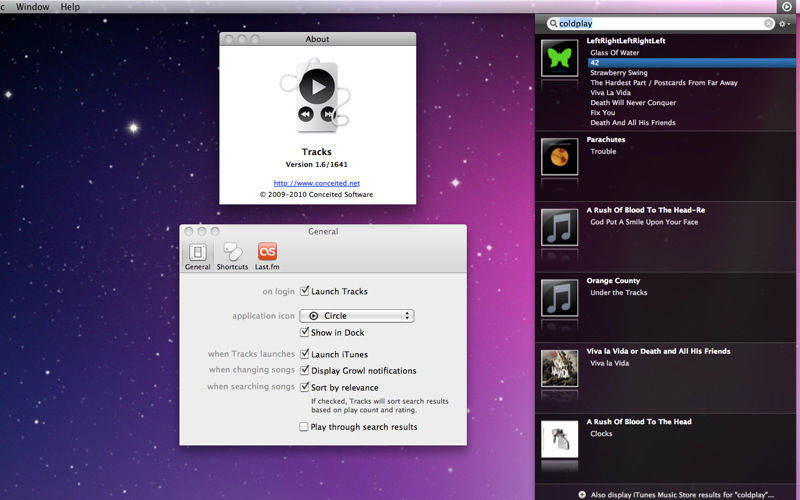Play Death Will Never Conquer
Viewport: 800px width, 500px height.
click(x=633, y=103)
